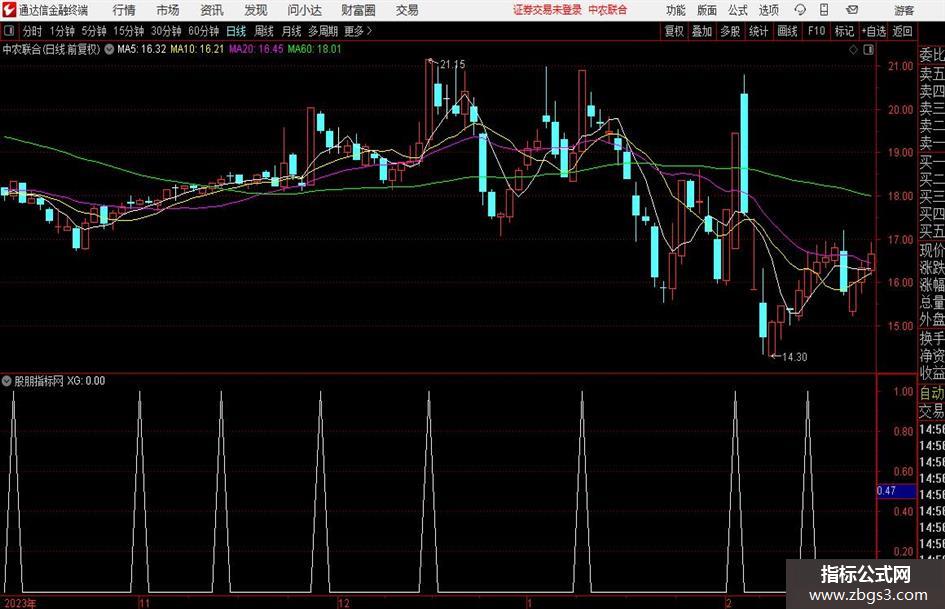Screen dimensions: 945x609
Task: Click the 股朋指标网 XG: 0.00 indicator label
Action: click(60, 381)
